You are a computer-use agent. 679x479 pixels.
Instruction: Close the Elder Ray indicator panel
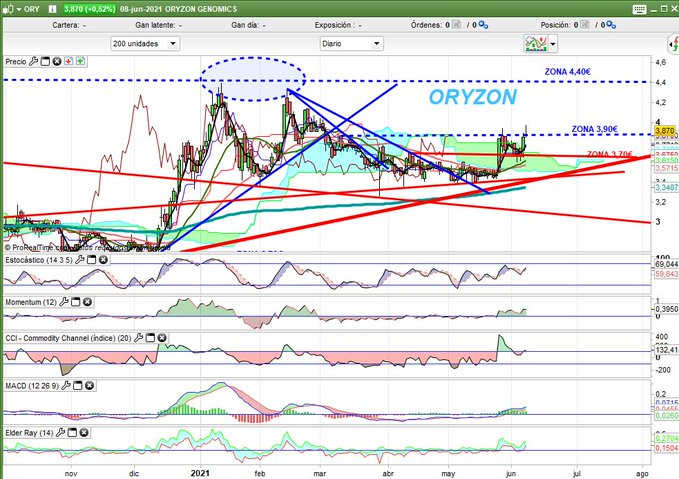pos(84,432)
